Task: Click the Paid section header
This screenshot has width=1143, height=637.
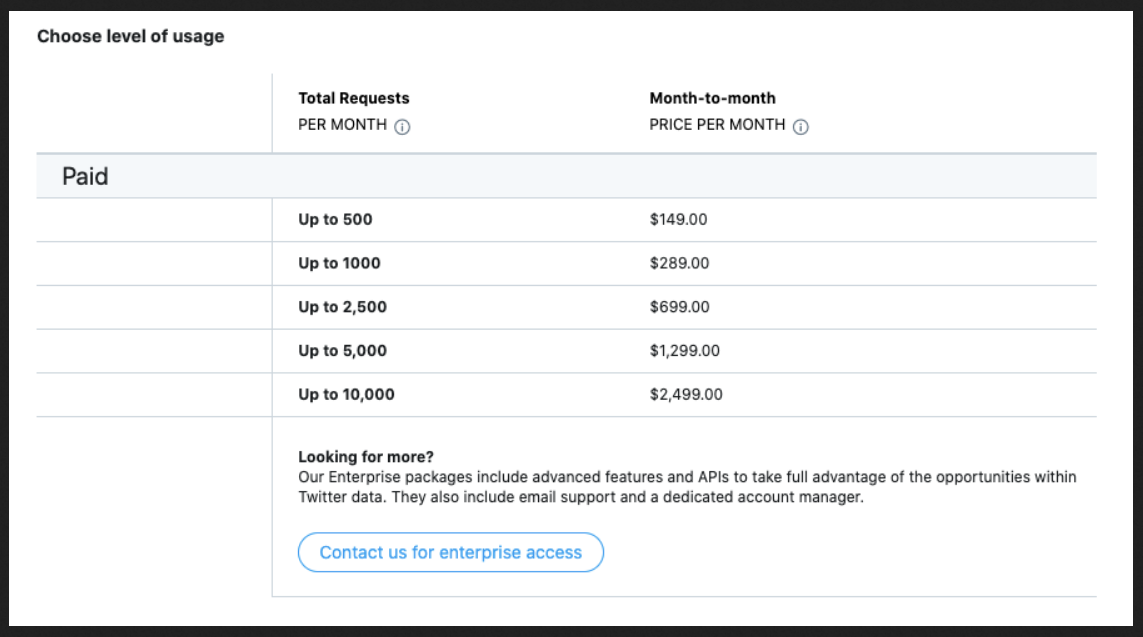Action: (85, 177)
